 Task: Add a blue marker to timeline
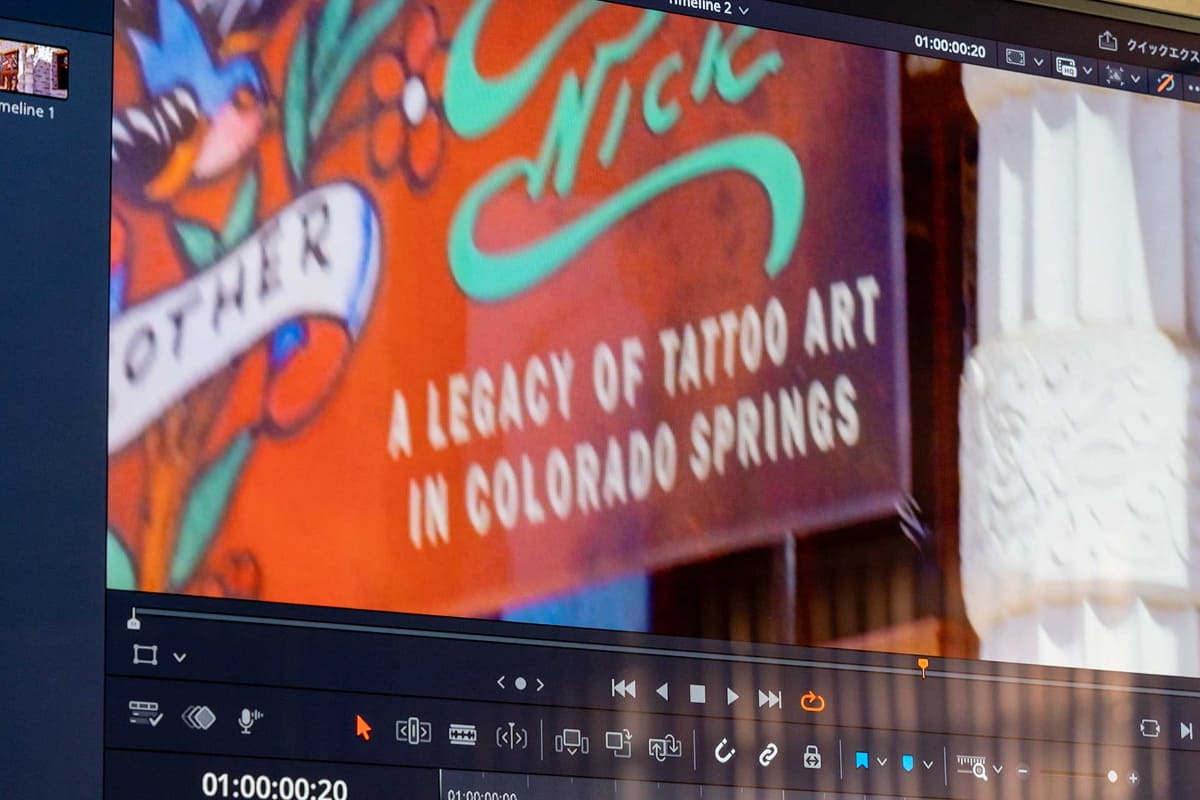(907, 763)
